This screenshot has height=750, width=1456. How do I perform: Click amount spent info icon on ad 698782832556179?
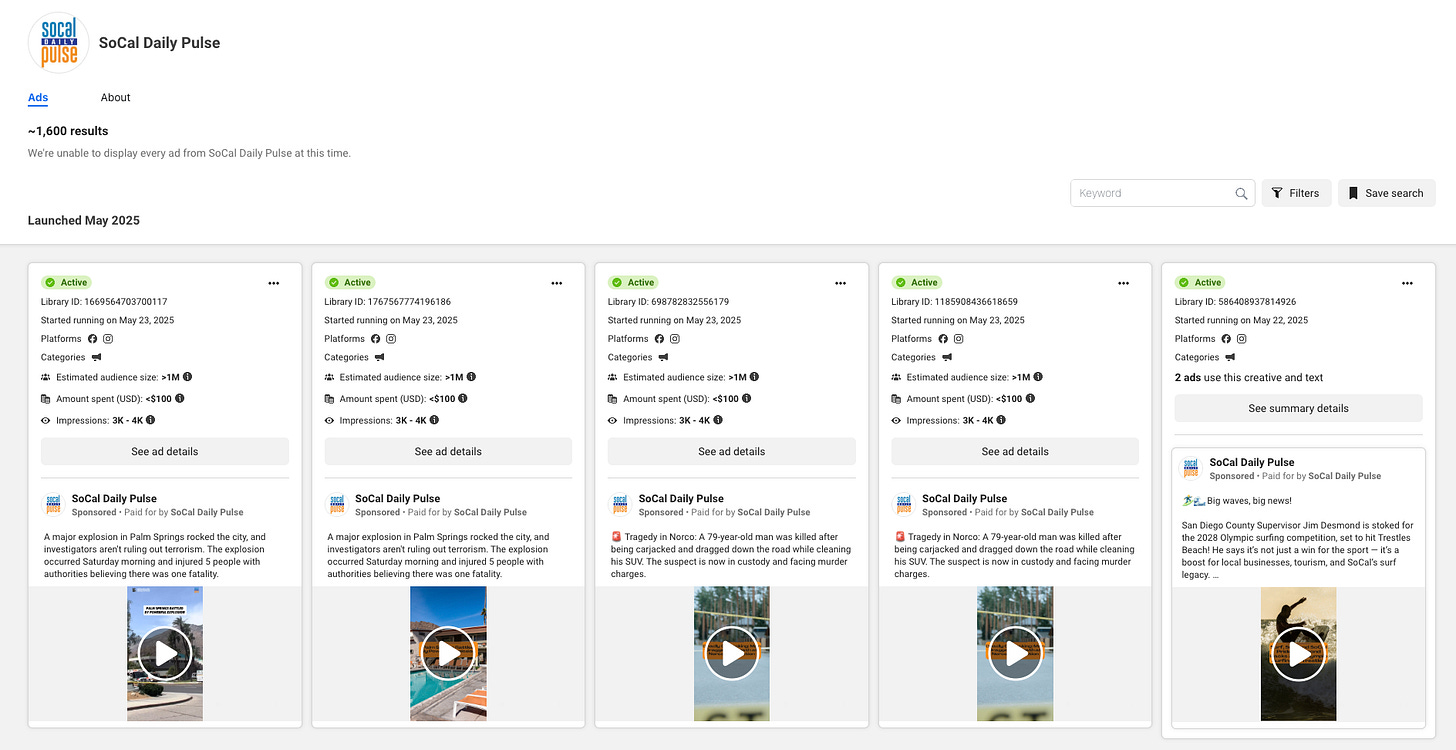[x=747, y=399]
